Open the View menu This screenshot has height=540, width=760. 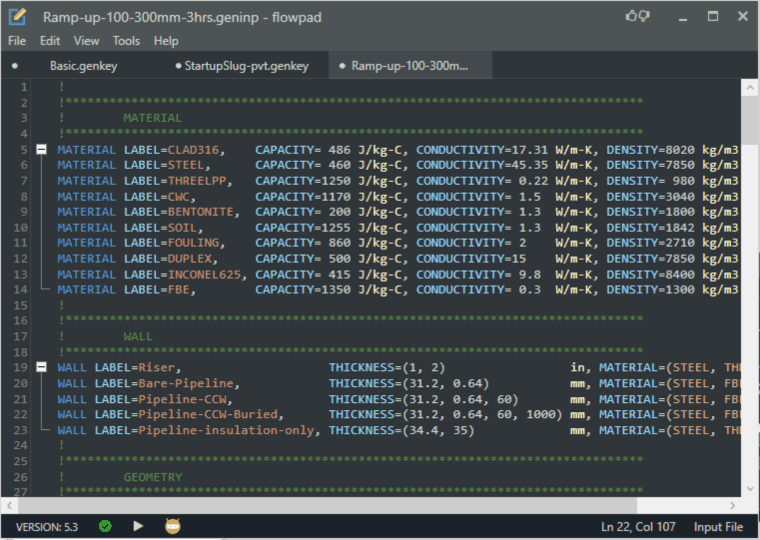pos(86,41)
